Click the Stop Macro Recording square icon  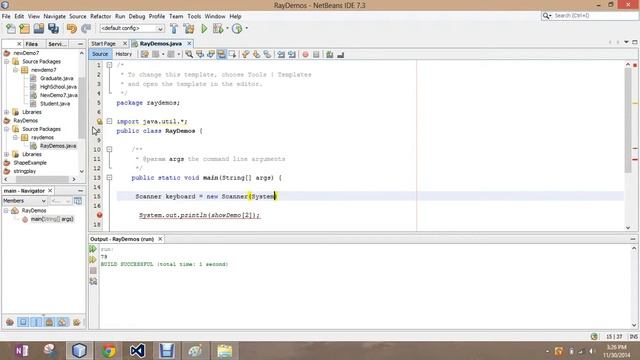(316, 54)
